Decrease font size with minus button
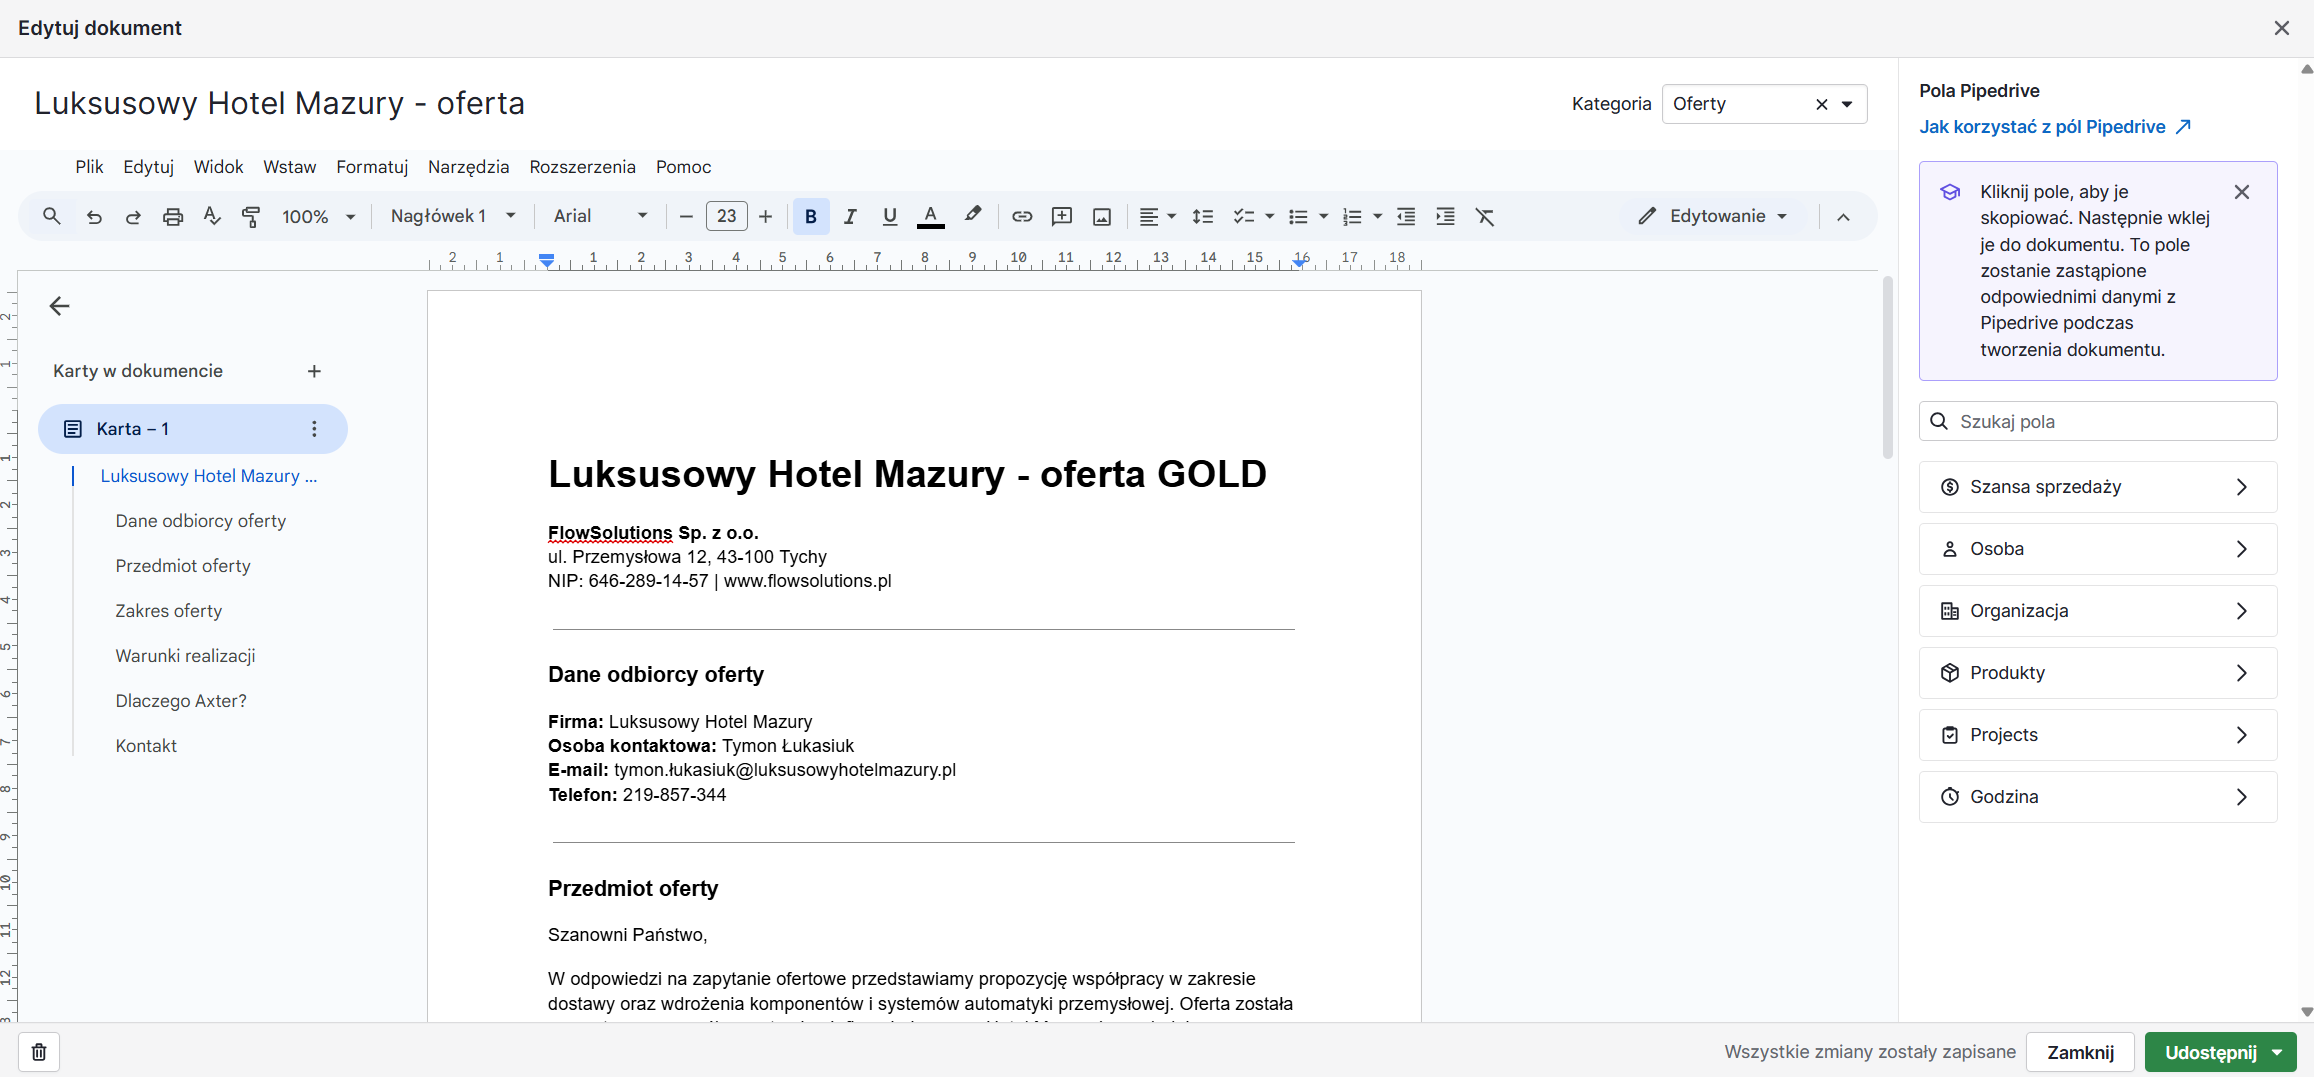The image size is (2314, 1077). click(x=686, y=216)
